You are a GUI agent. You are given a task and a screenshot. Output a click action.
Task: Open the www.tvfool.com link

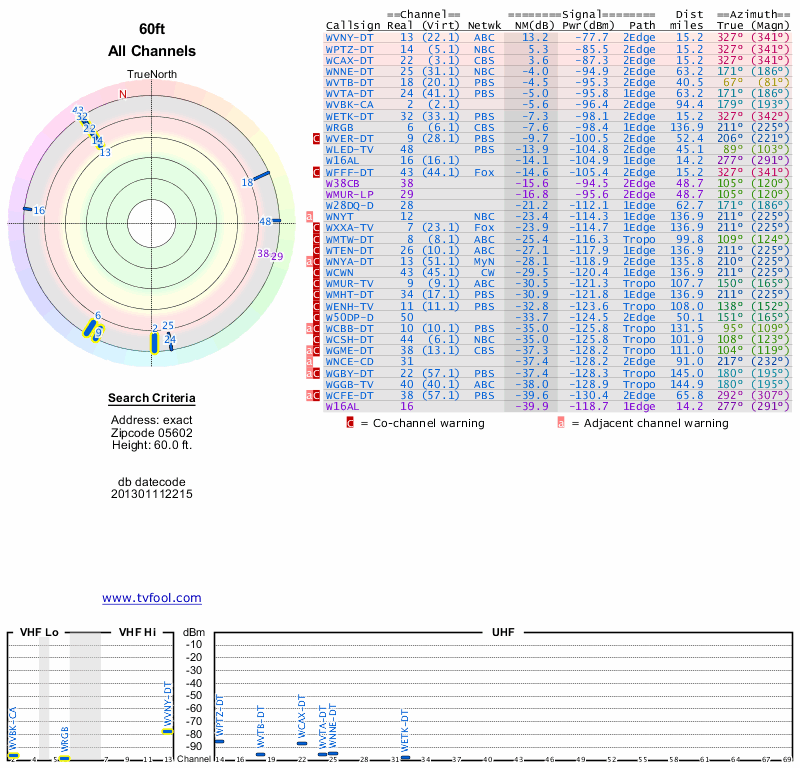(x=152, y=598)
